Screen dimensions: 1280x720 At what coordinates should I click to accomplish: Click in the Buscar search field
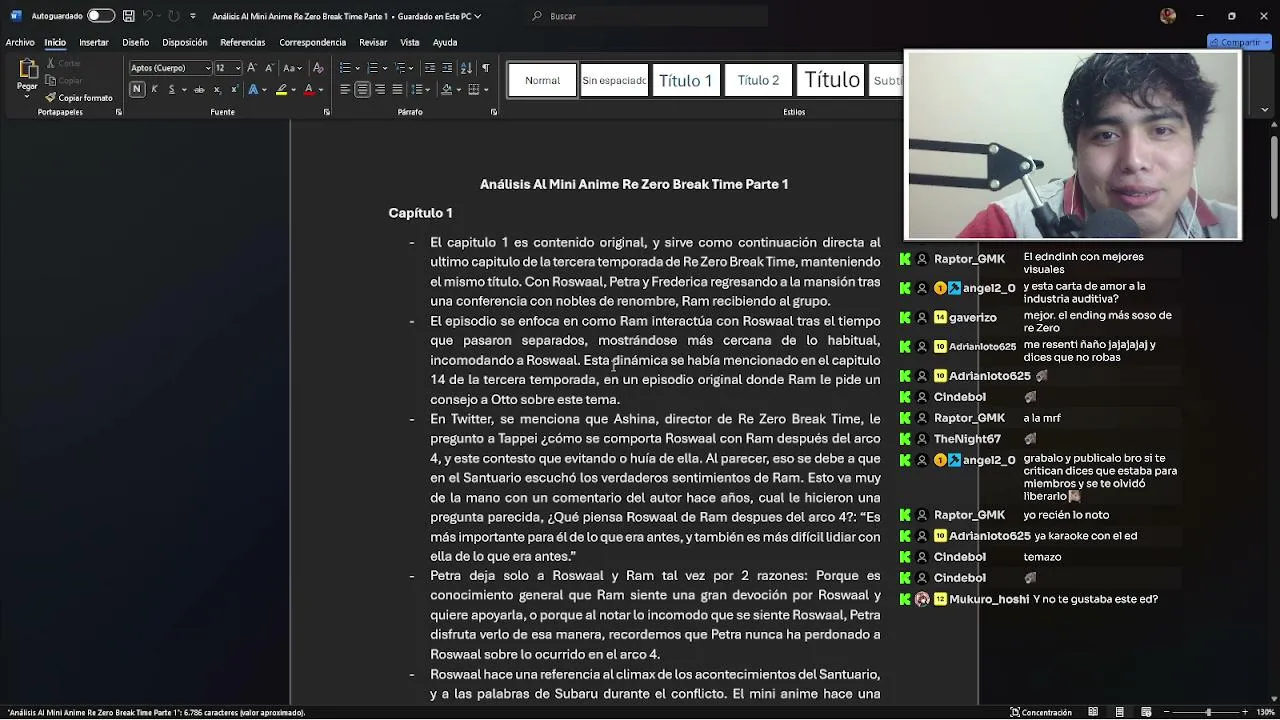pos(650,16)
